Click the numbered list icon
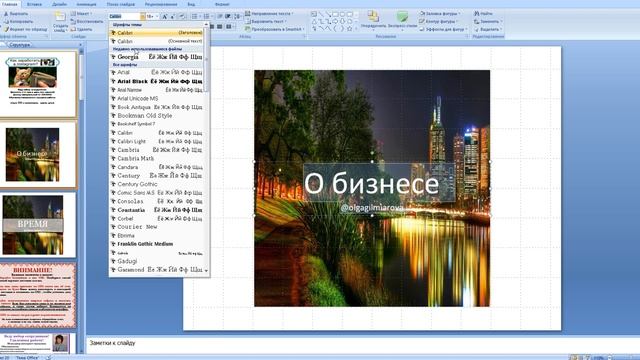This screenshot has height=360, width=640. (208, 16)
